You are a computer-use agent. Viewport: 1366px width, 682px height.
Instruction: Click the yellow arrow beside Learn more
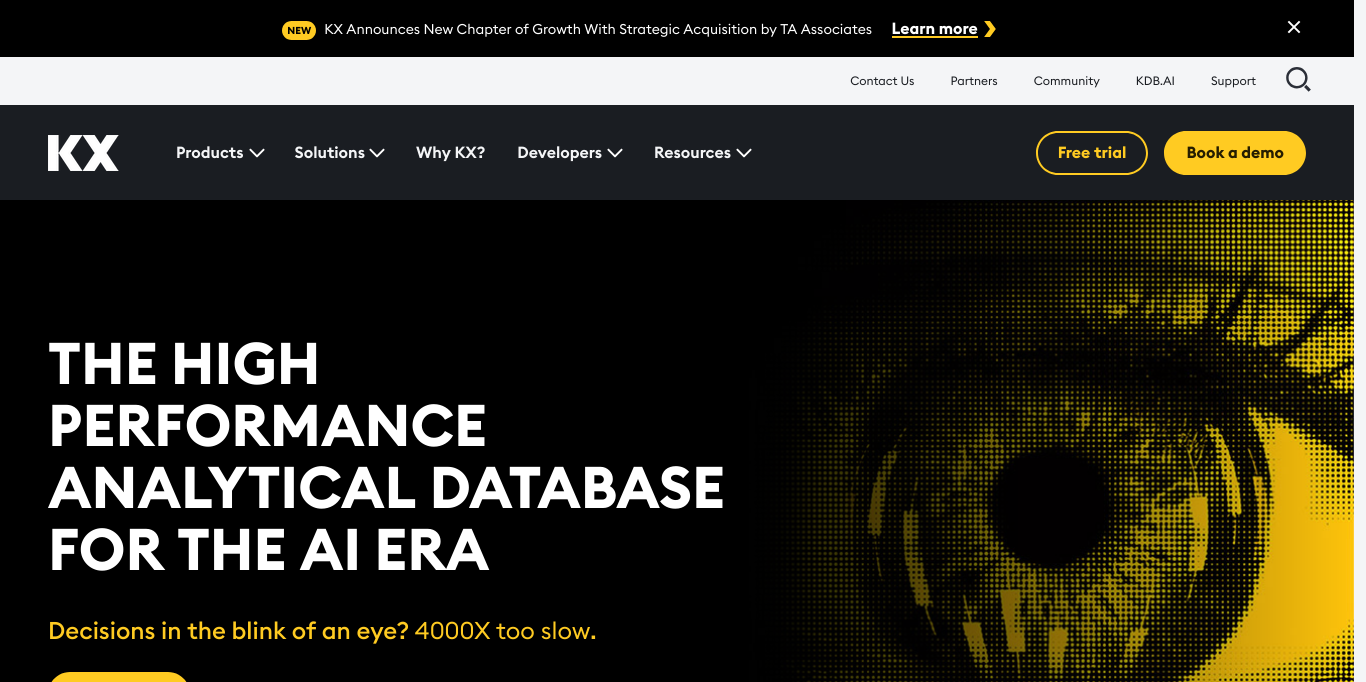(x=990, y=29)
